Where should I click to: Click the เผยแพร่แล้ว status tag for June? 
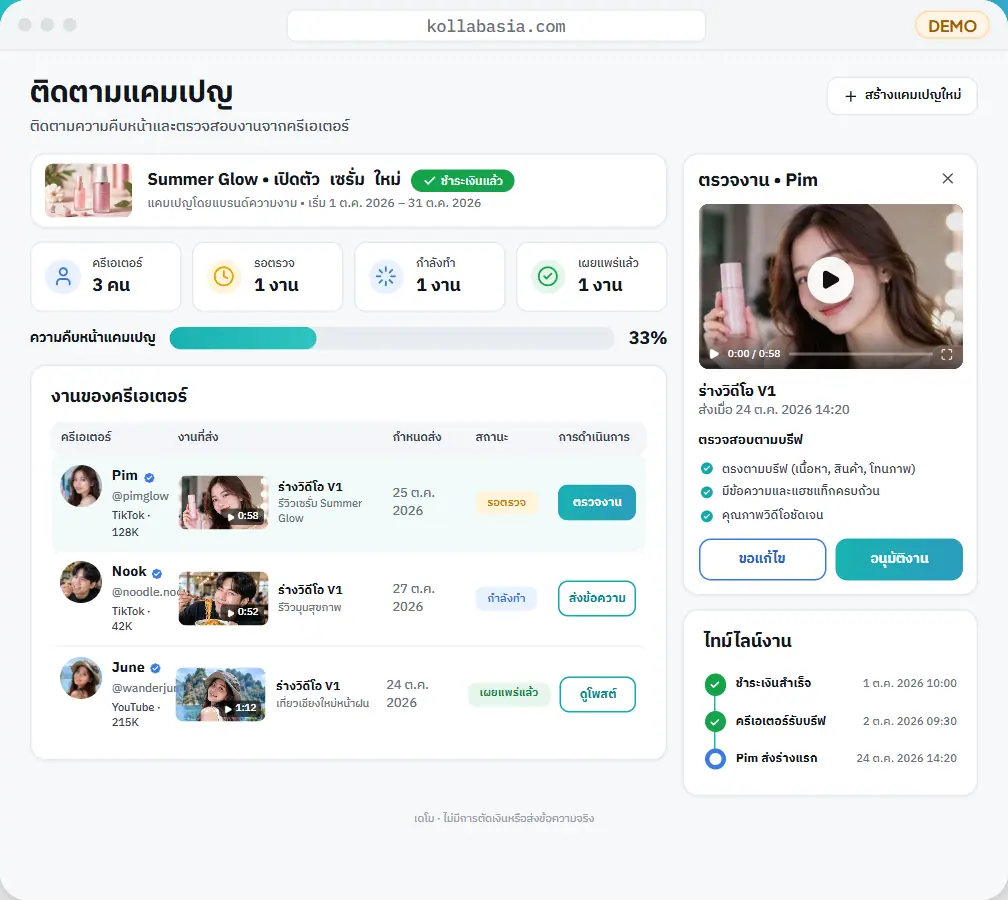point(509,693)
